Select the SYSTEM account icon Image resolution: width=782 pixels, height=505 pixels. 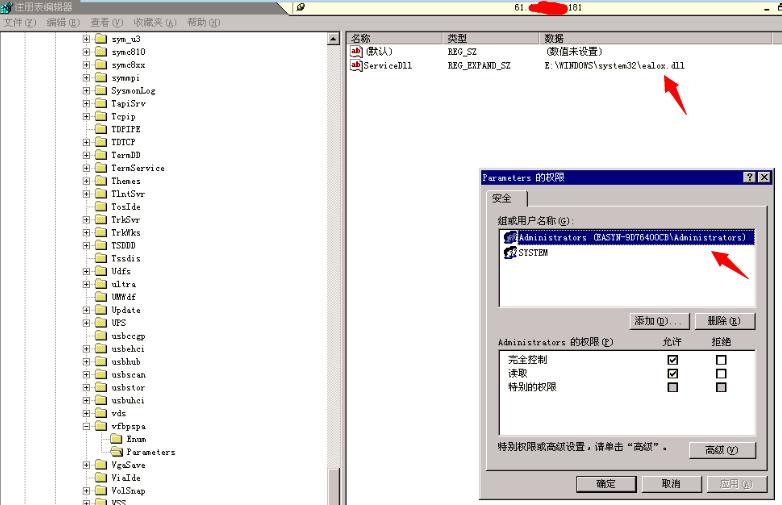[510, 253]
